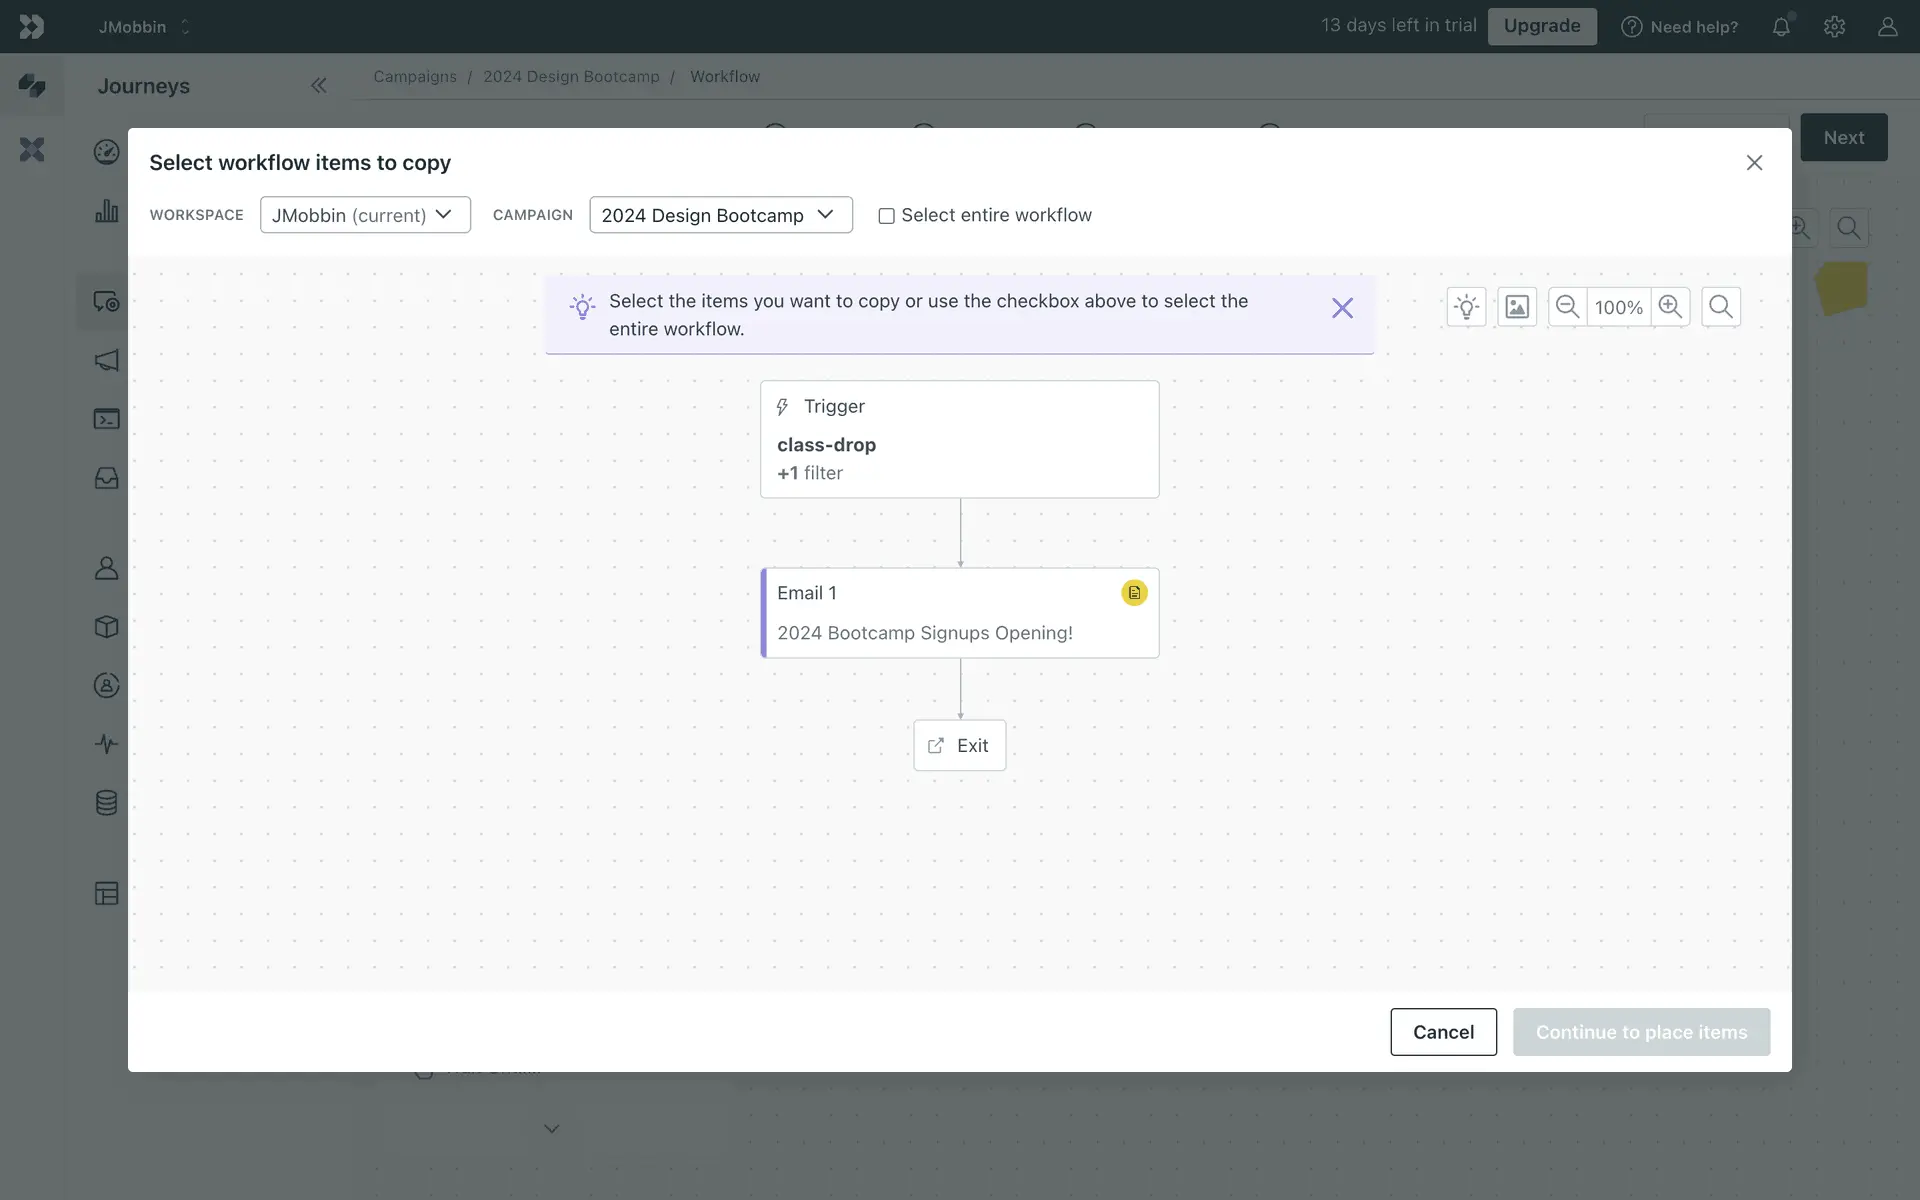Set zoom via 100% zoom level

(x=1618, y=307)
